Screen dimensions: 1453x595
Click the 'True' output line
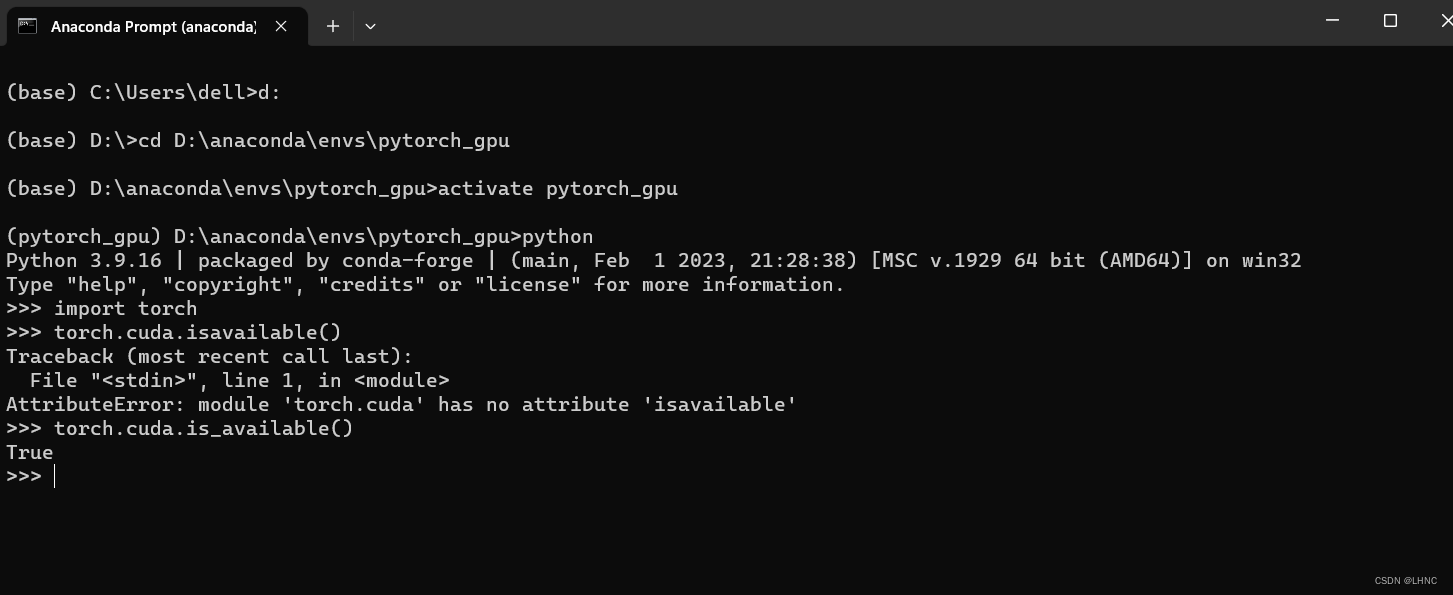click(x=30, y=452)
